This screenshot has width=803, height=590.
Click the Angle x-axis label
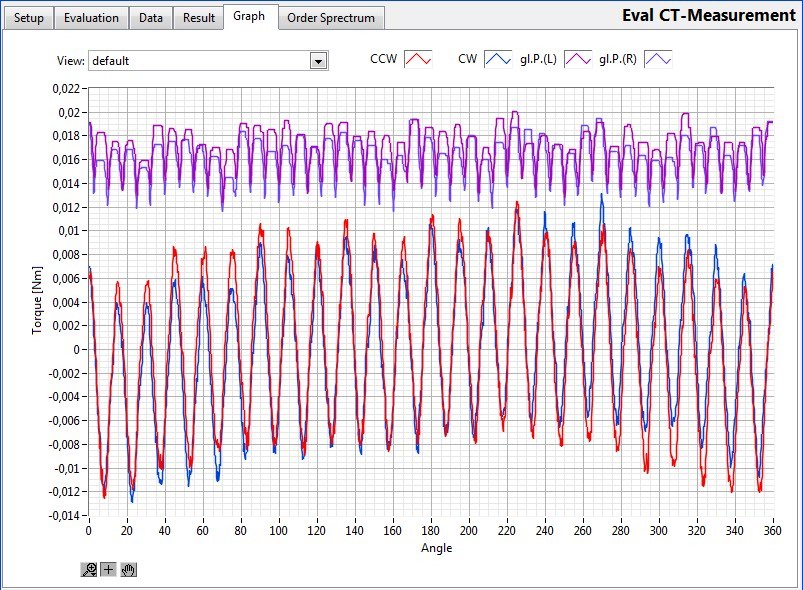[x=436, y=547]
